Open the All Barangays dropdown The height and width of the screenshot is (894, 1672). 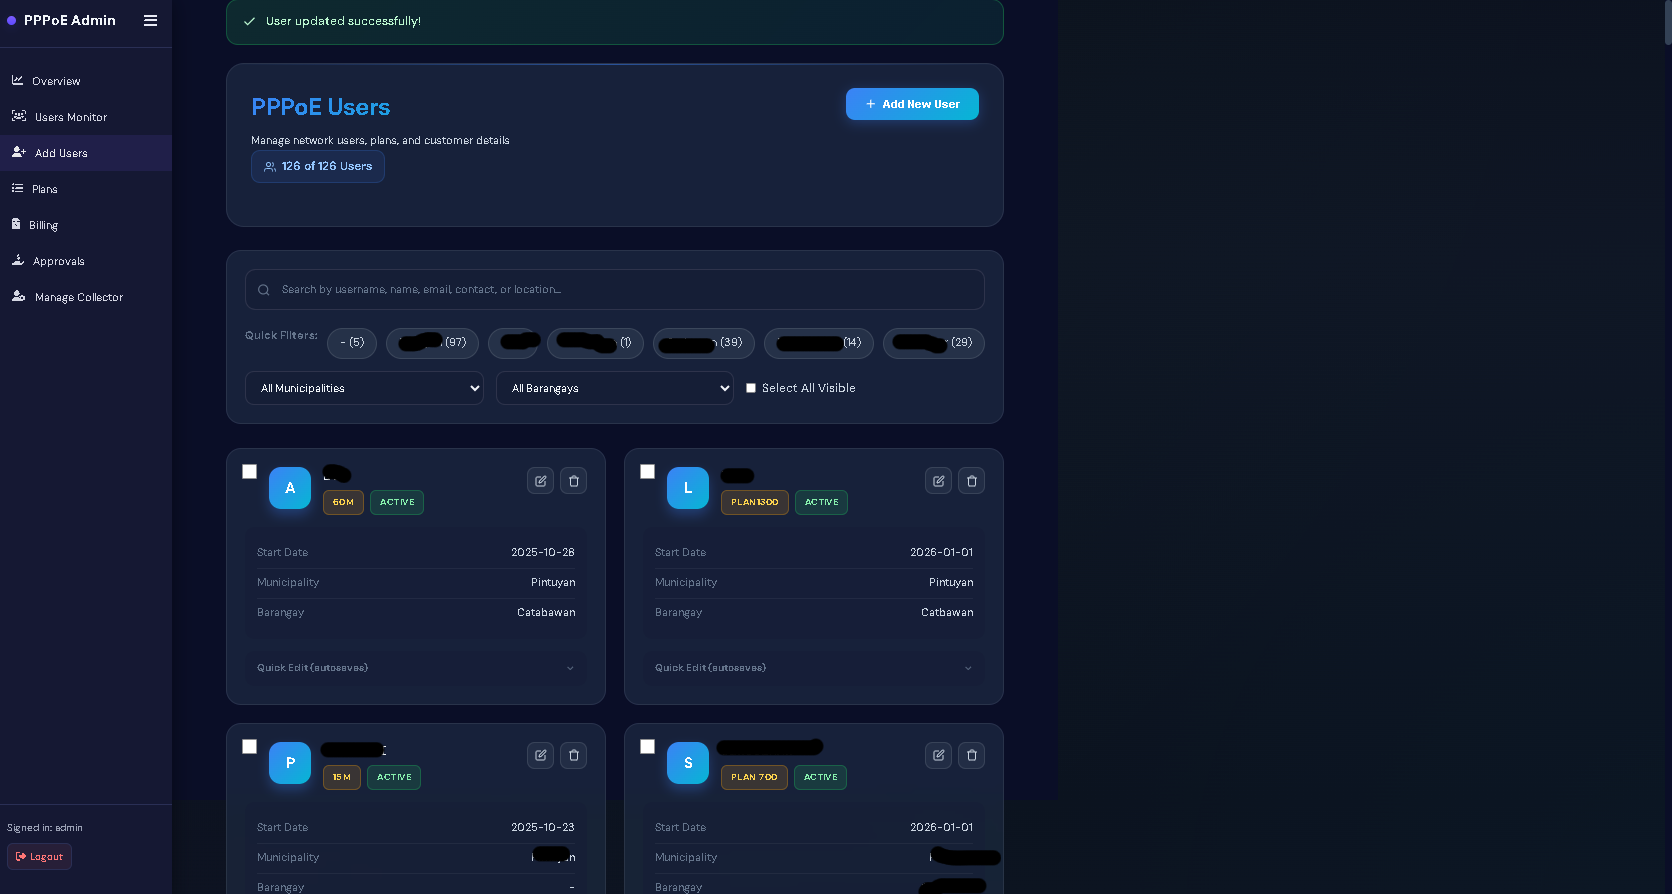(x=614, y=388)
